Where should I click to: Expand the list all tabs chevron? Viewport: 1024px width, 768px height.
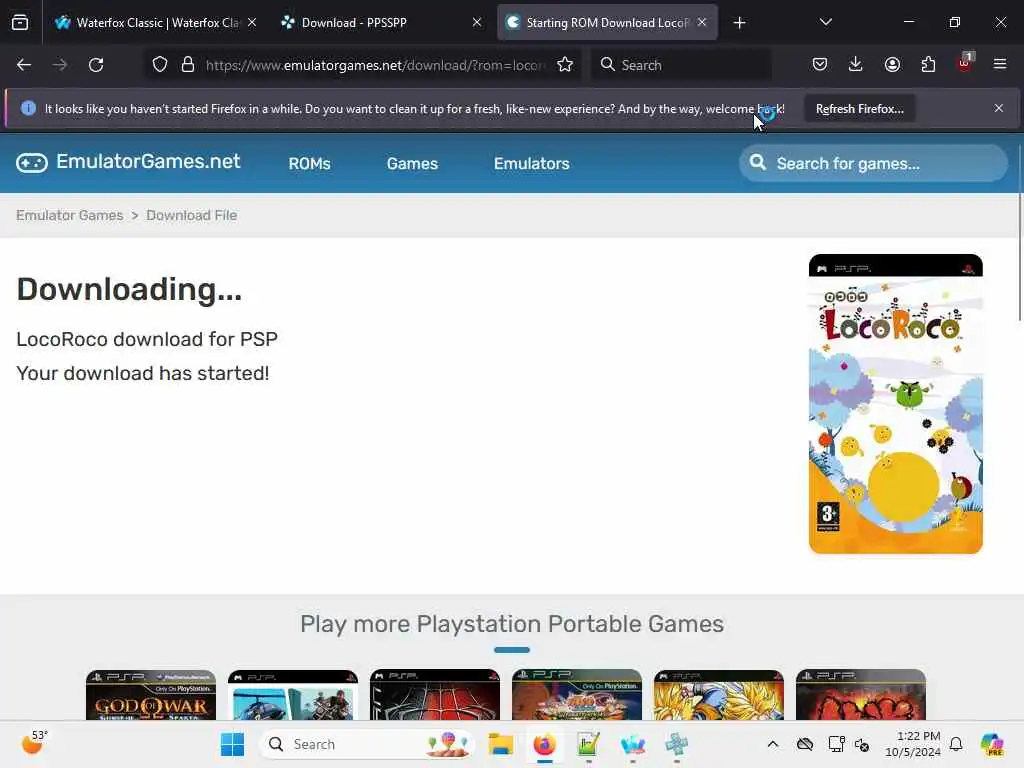[x=825, y=22]
